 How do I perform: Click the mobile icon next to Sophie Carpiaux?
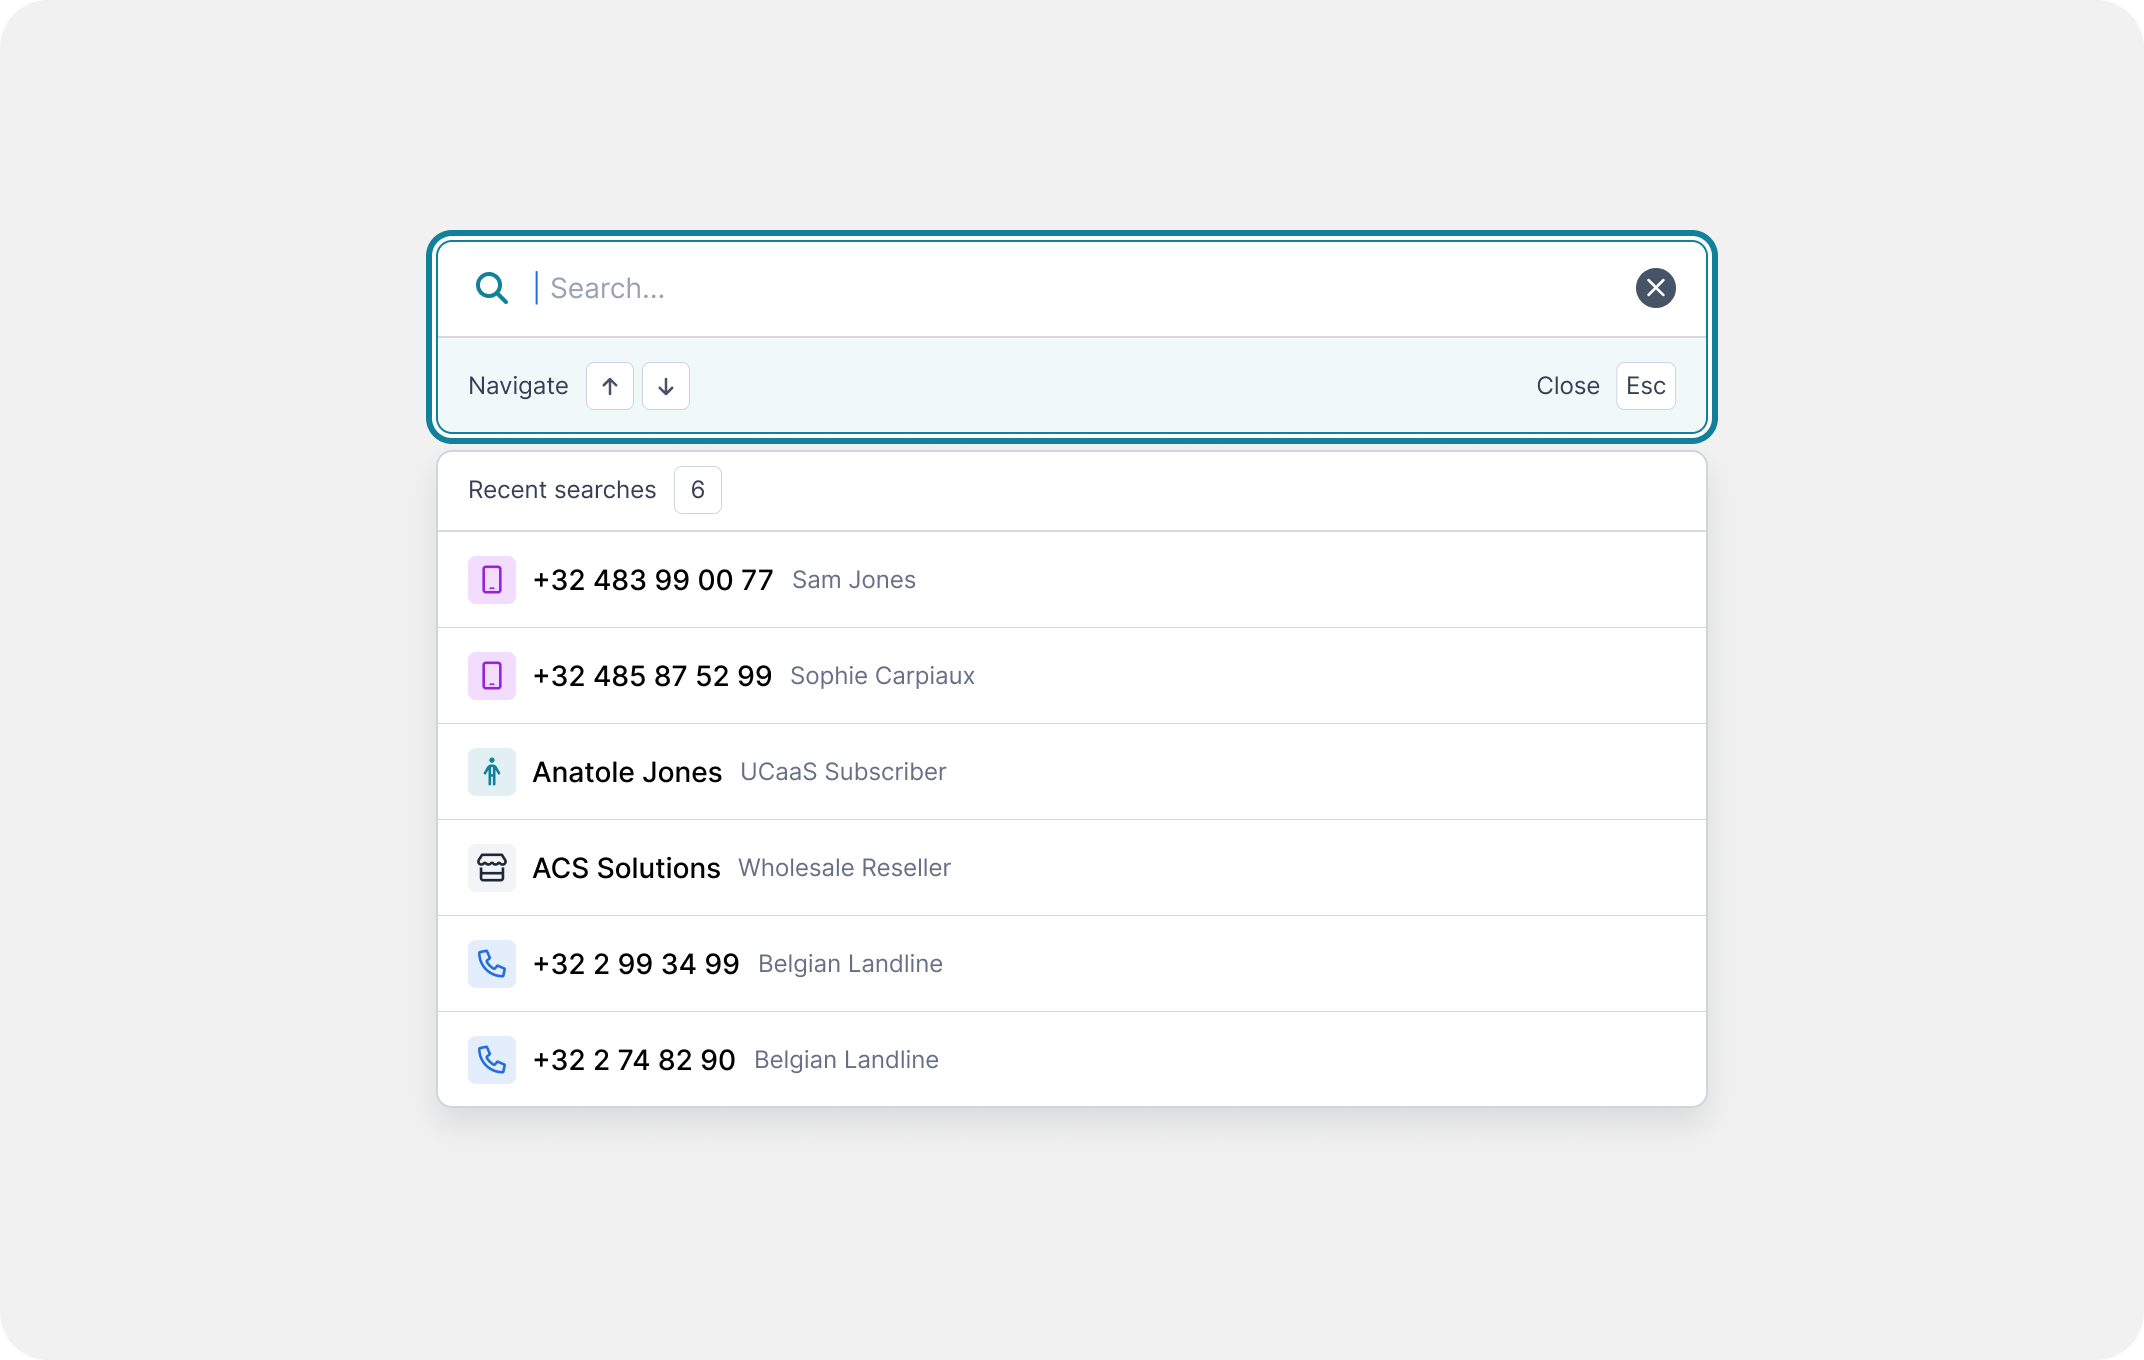coord(492,676)
